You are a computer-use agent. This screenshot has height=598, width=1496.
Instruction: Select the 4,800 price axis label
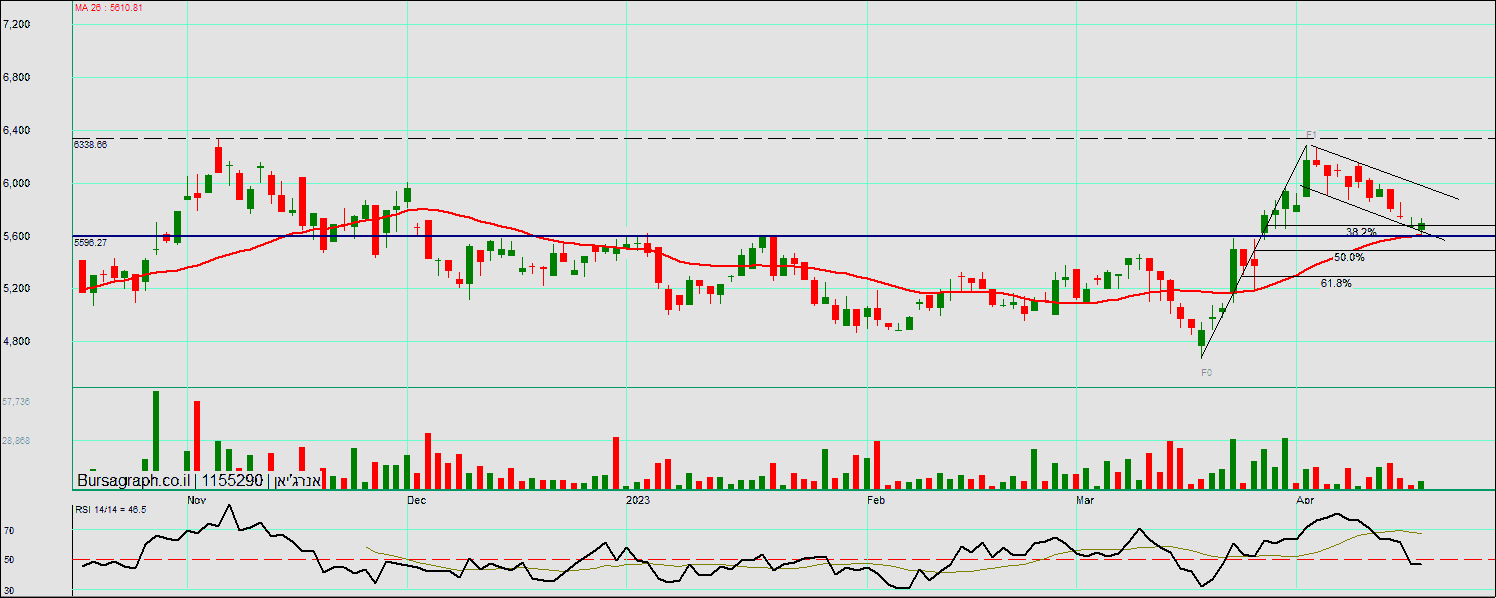(17, 342)
